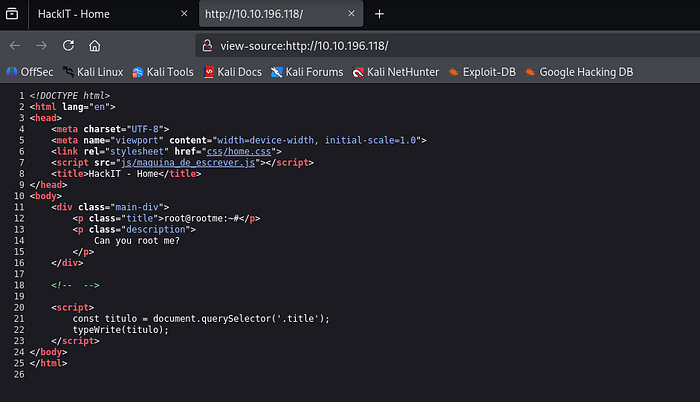This screenshot has width=700, height=402.
Task: Click the <!DOCTYPE html> line
Action: point(70,96)
